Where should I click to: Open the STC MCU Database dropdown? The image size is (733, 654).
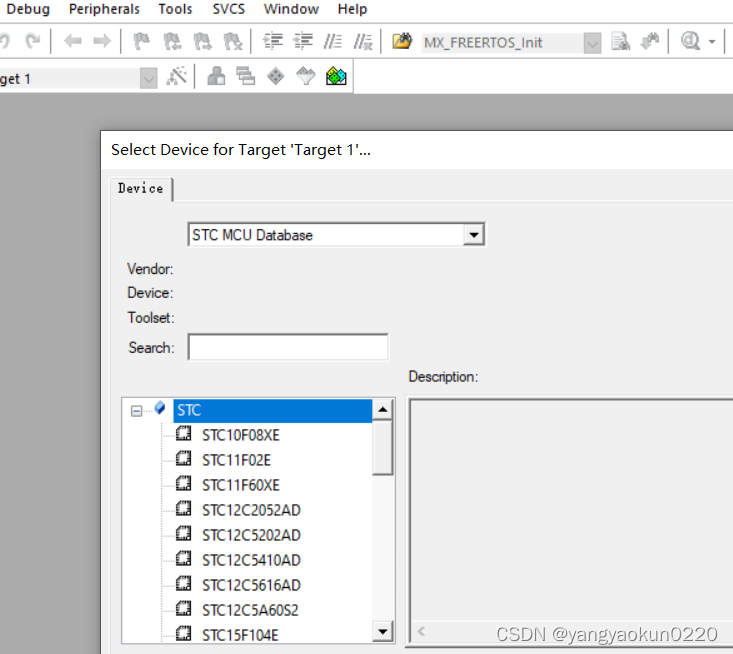[x=474, y=235]
